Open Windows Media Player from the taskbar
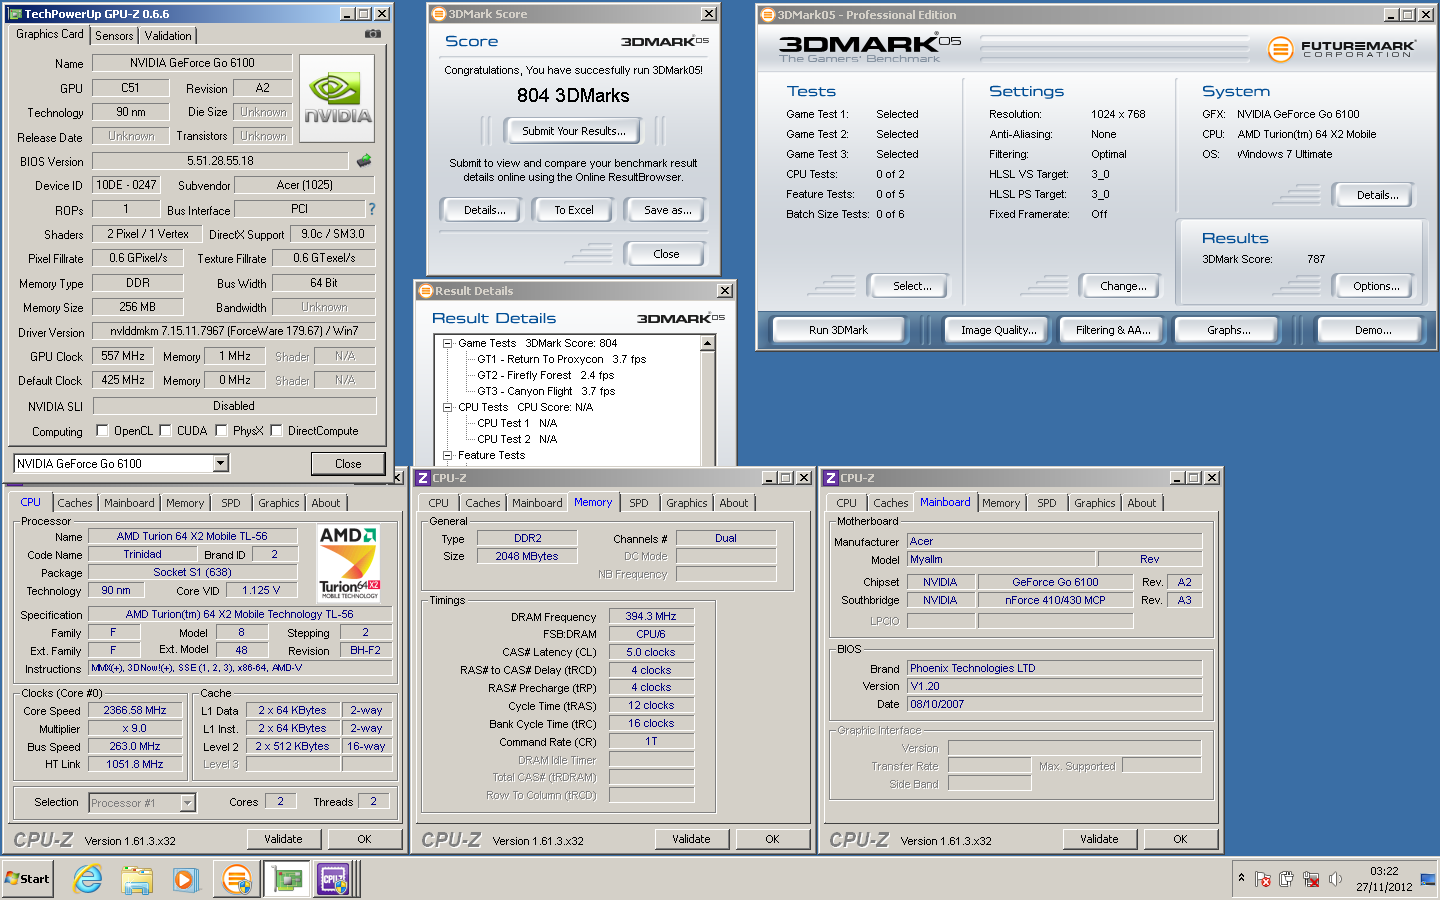 point(185,879)
